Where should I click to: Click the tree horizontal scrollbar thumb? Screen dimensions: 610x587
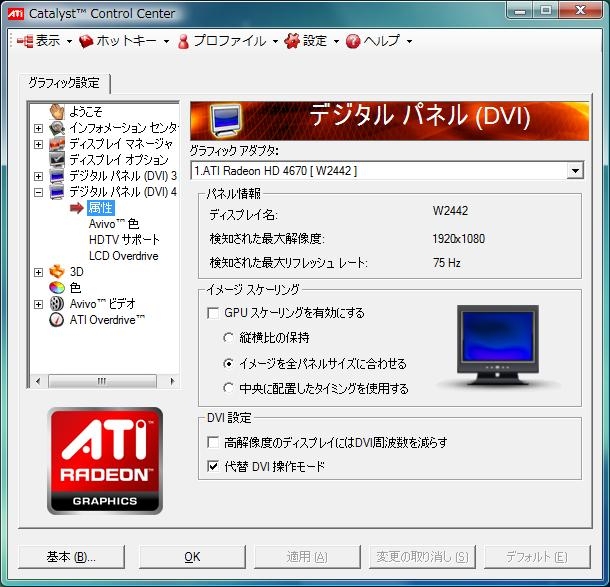(102, 381)
